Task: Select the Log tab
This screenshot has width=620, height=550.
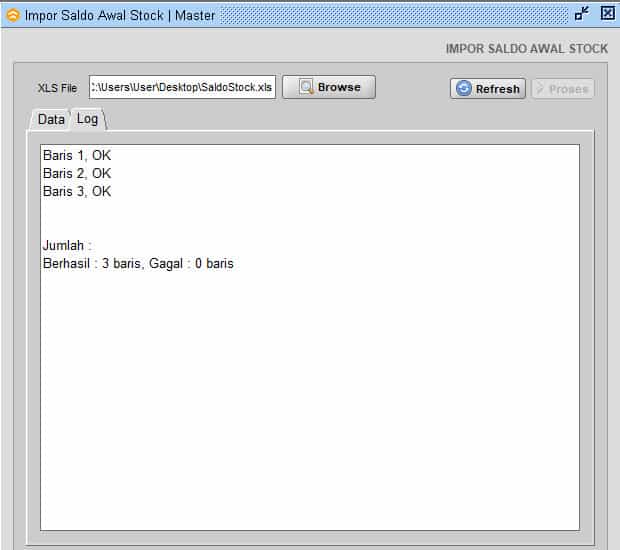Action: [88, 119]
